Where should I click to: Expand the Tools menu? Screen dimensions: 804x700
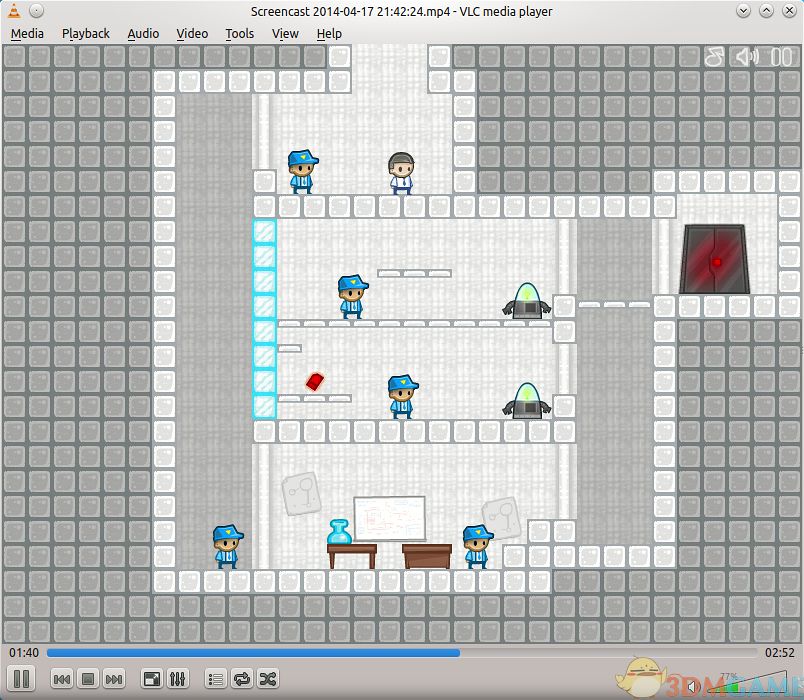pyautogui.click(x=240, y=33)
